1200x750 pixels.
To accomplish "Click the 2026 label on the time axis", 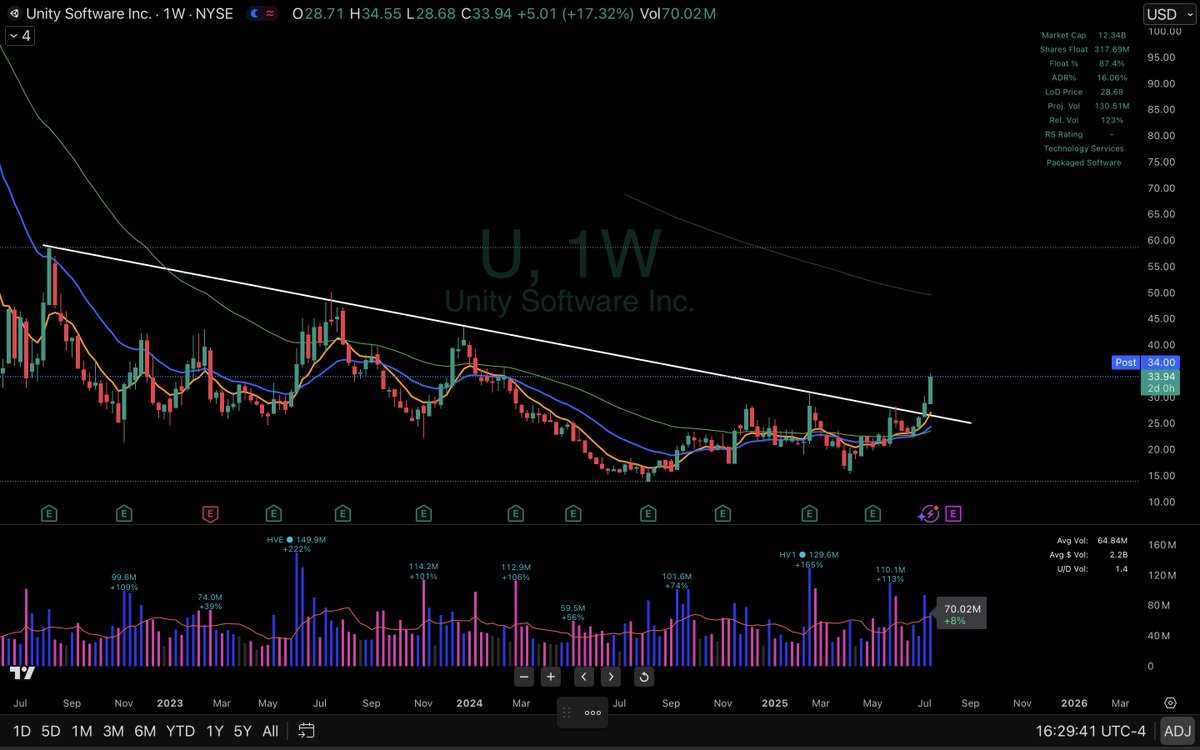I will 1074,703.
